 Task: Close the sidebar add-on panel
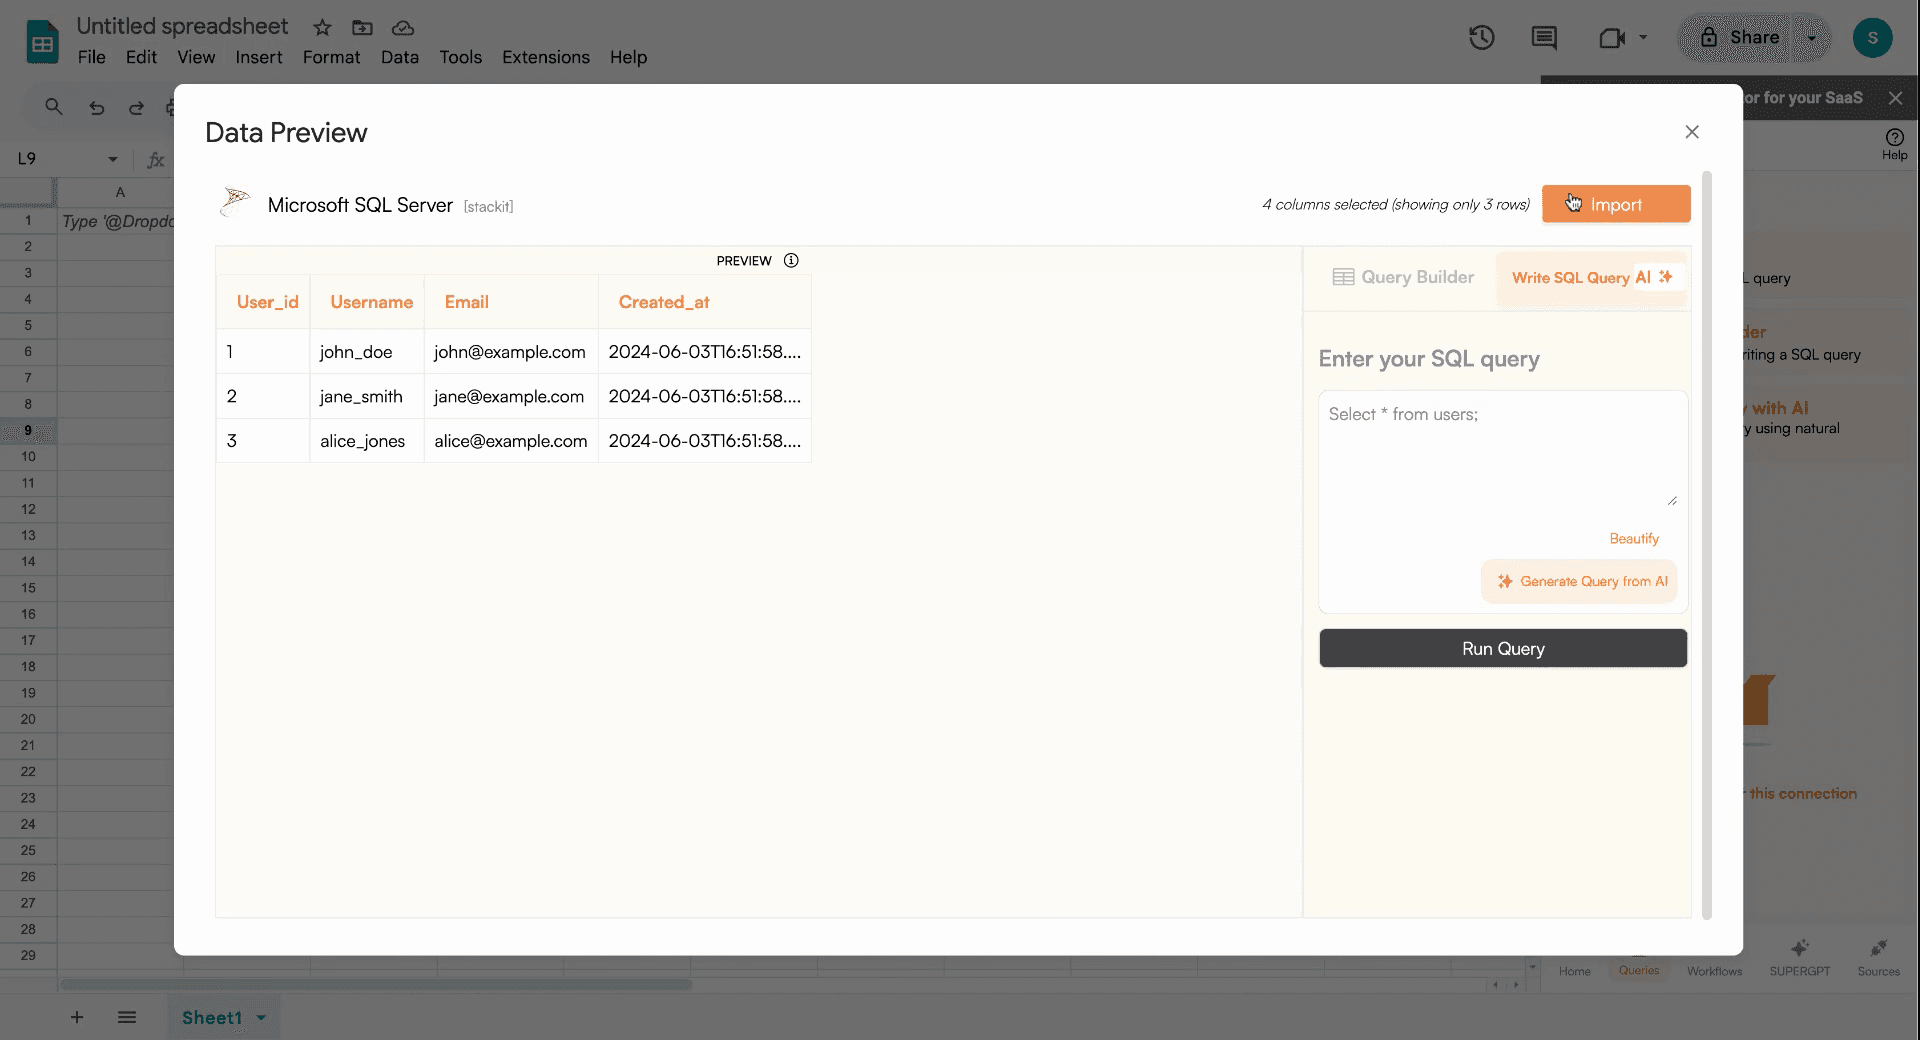[1895, 97]
